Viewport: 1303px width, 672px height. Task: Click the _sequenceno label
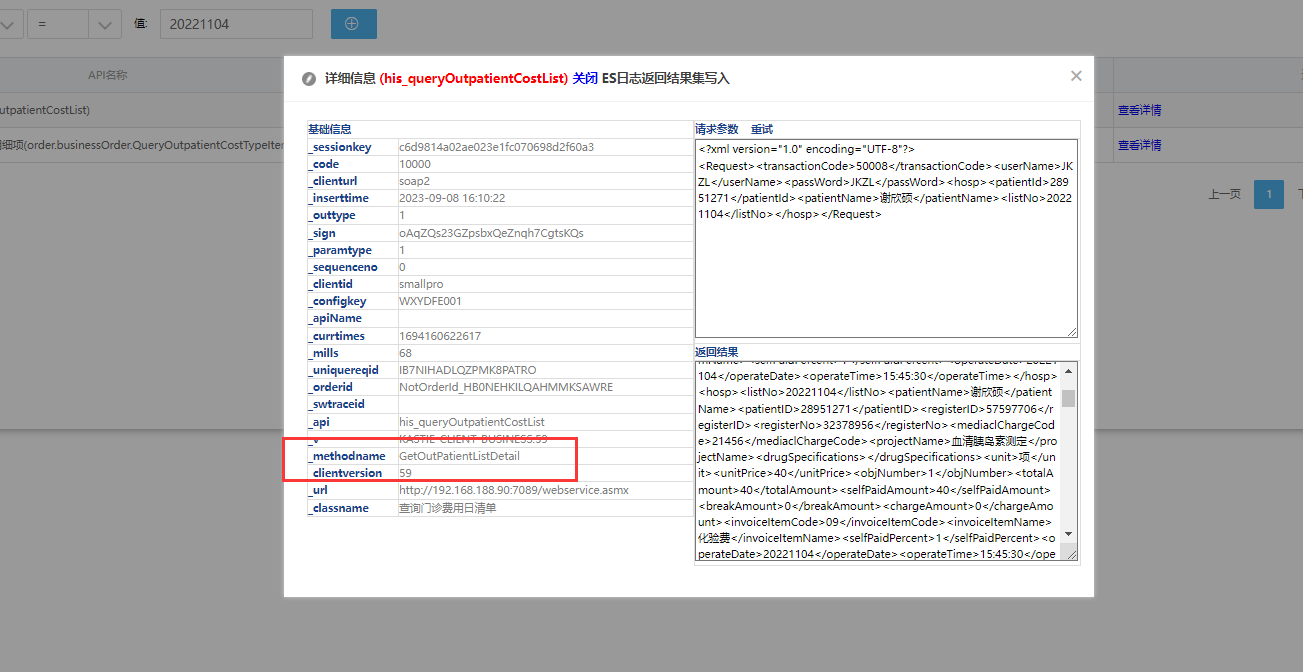point(343,267)
